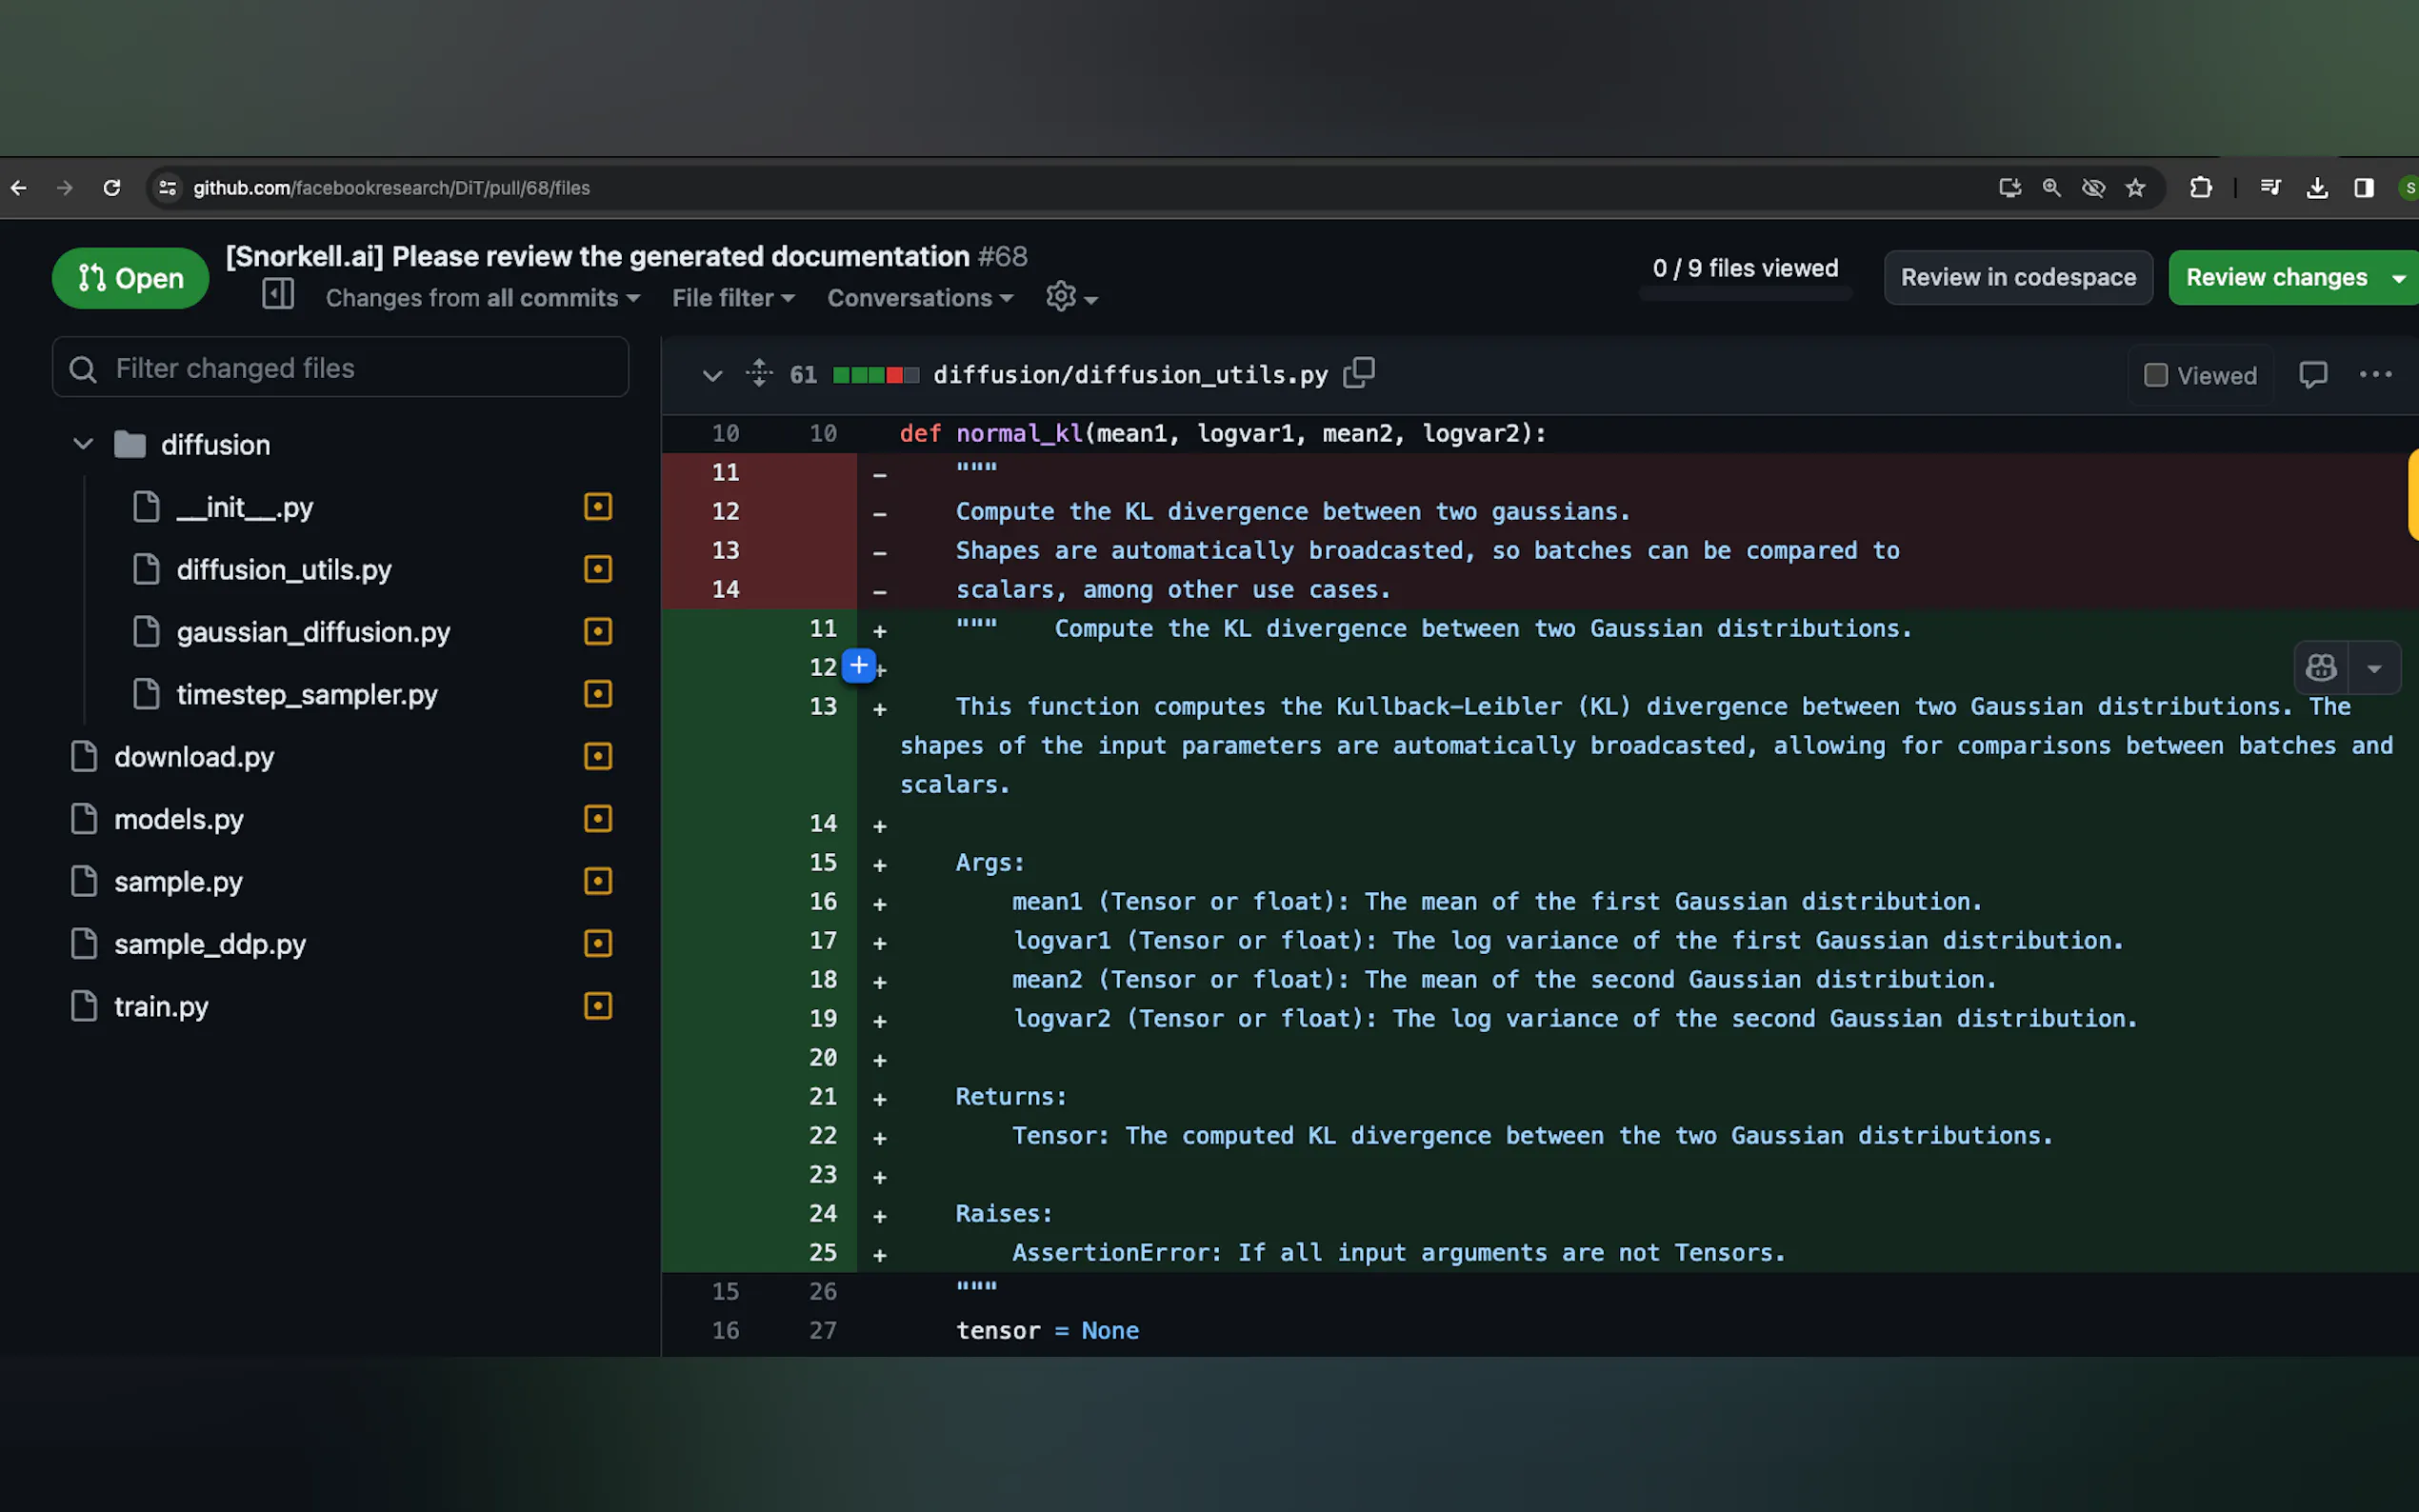Click the Review changes button
2419x1512 pixels.
[x=2275, y=277]
